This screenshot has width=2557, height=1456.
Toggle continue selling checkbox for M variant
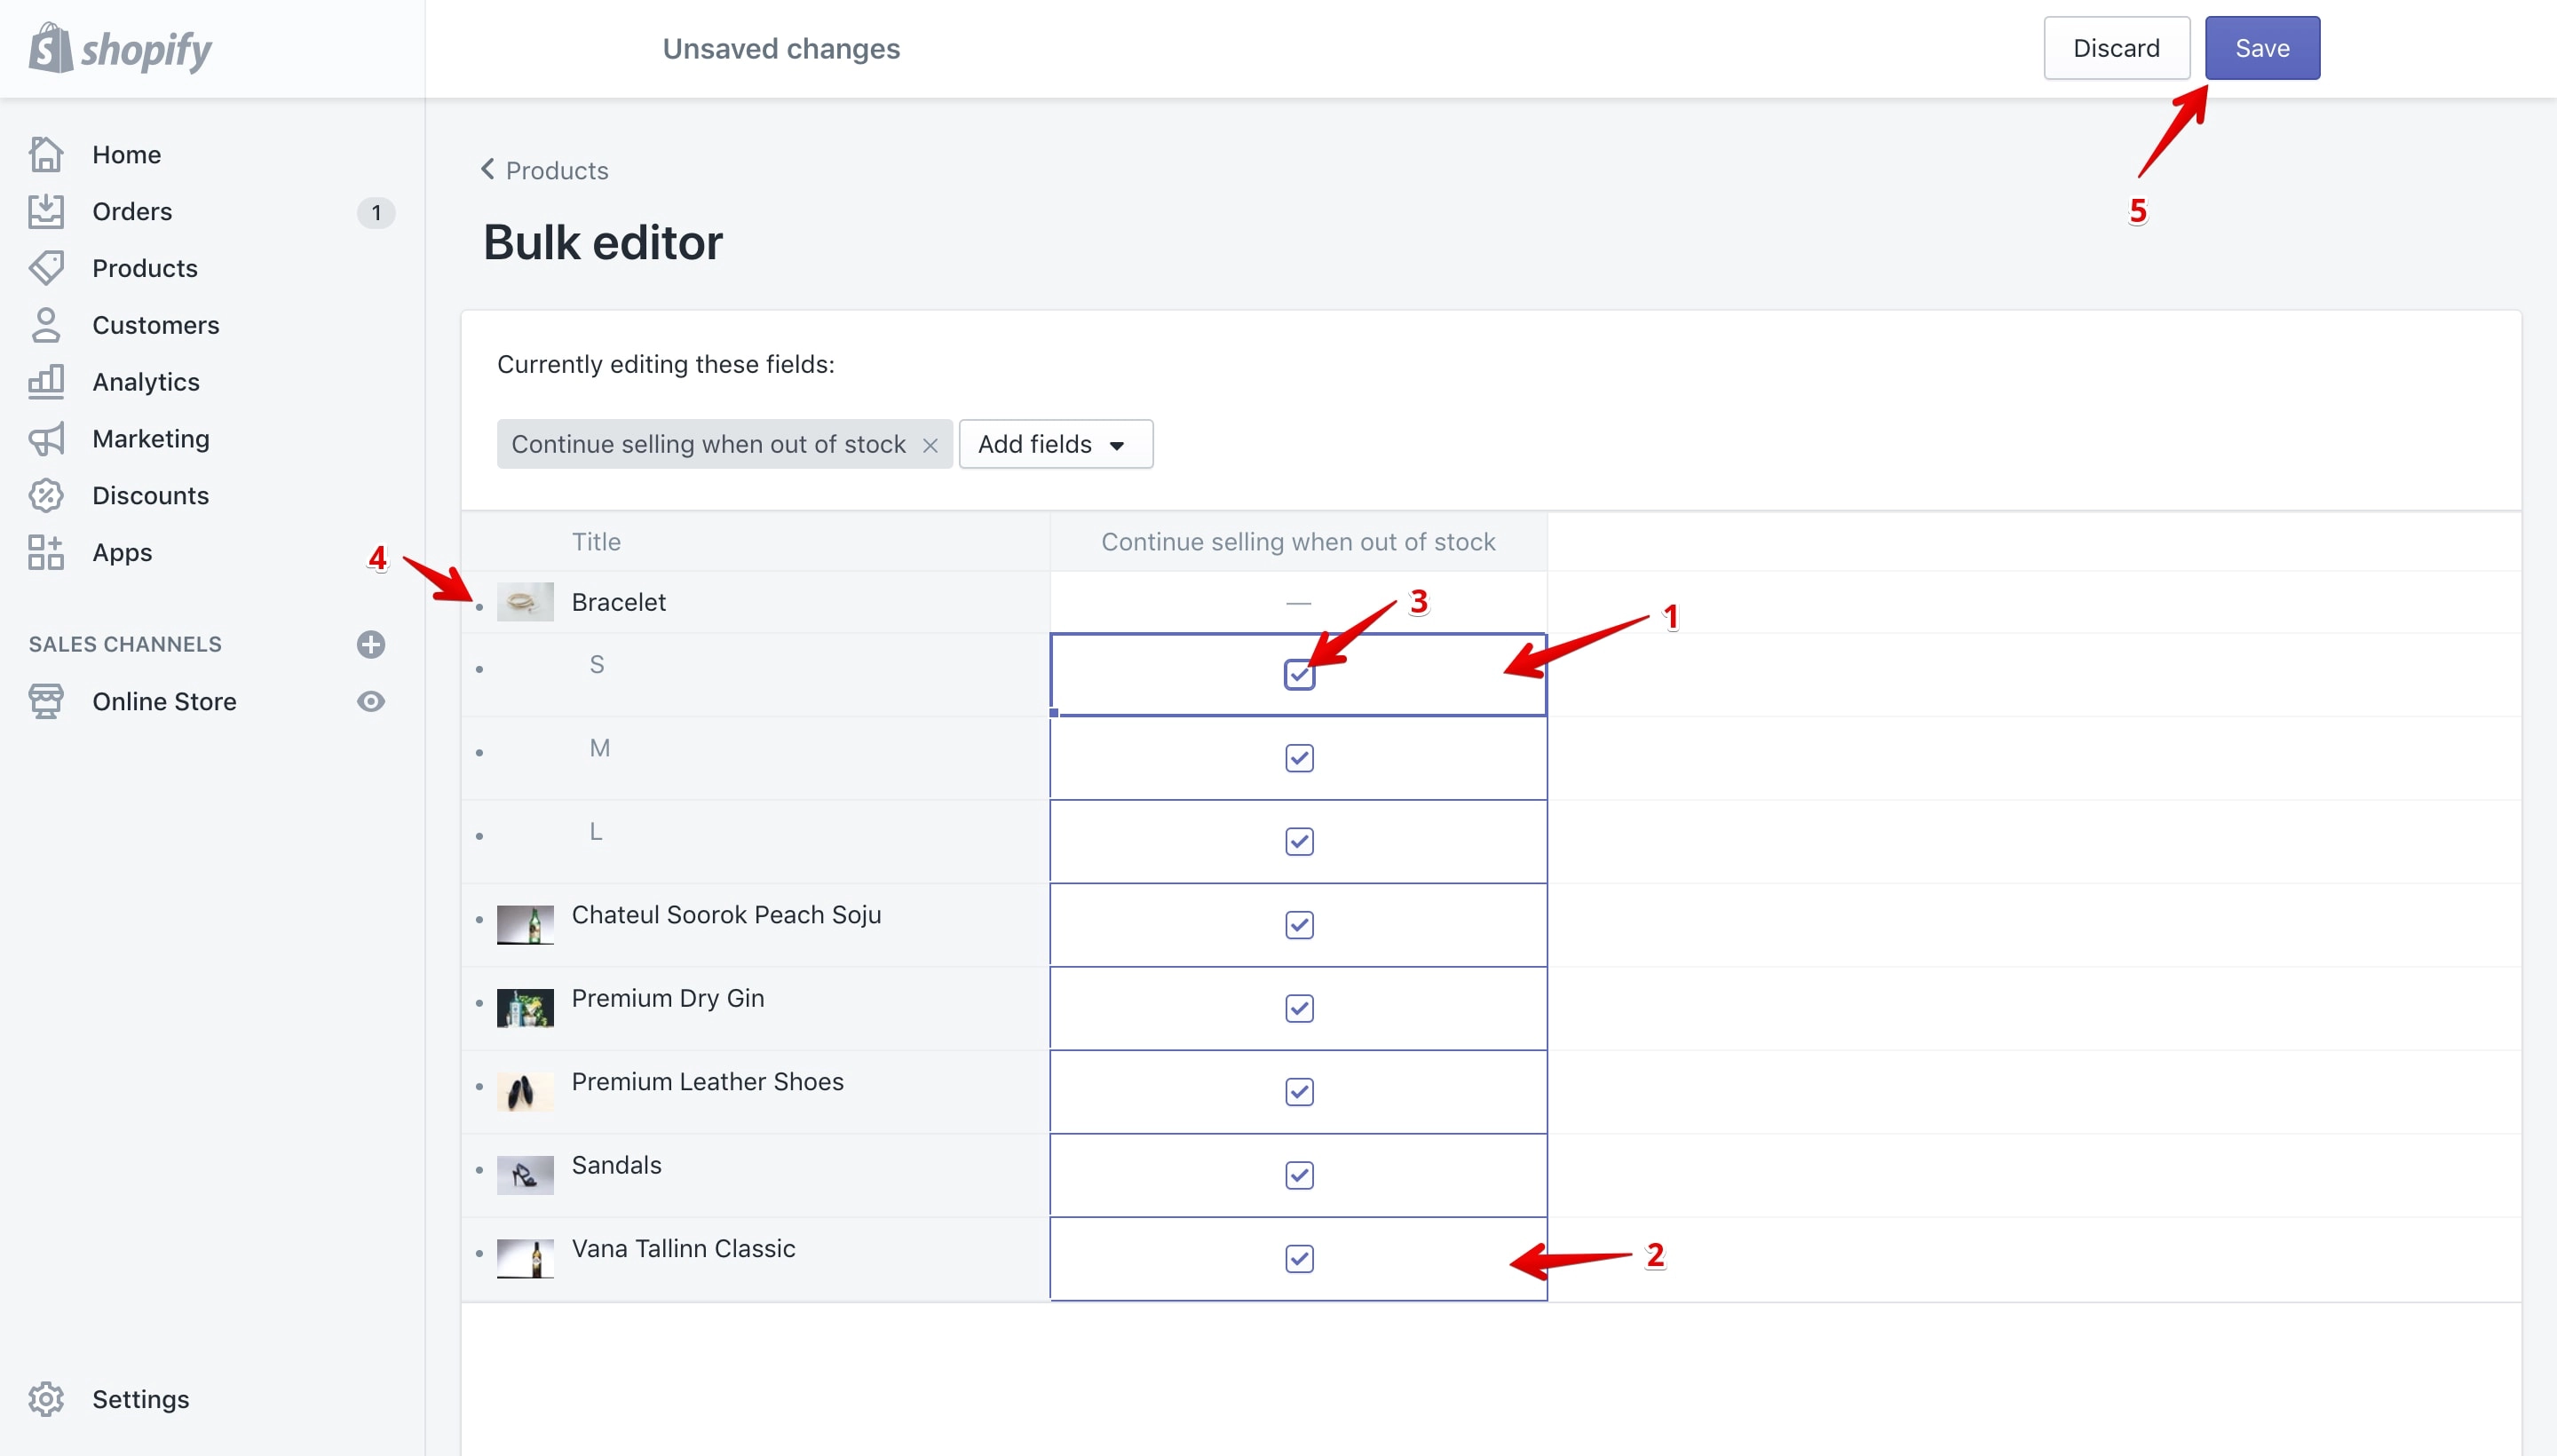point(1299,758)
